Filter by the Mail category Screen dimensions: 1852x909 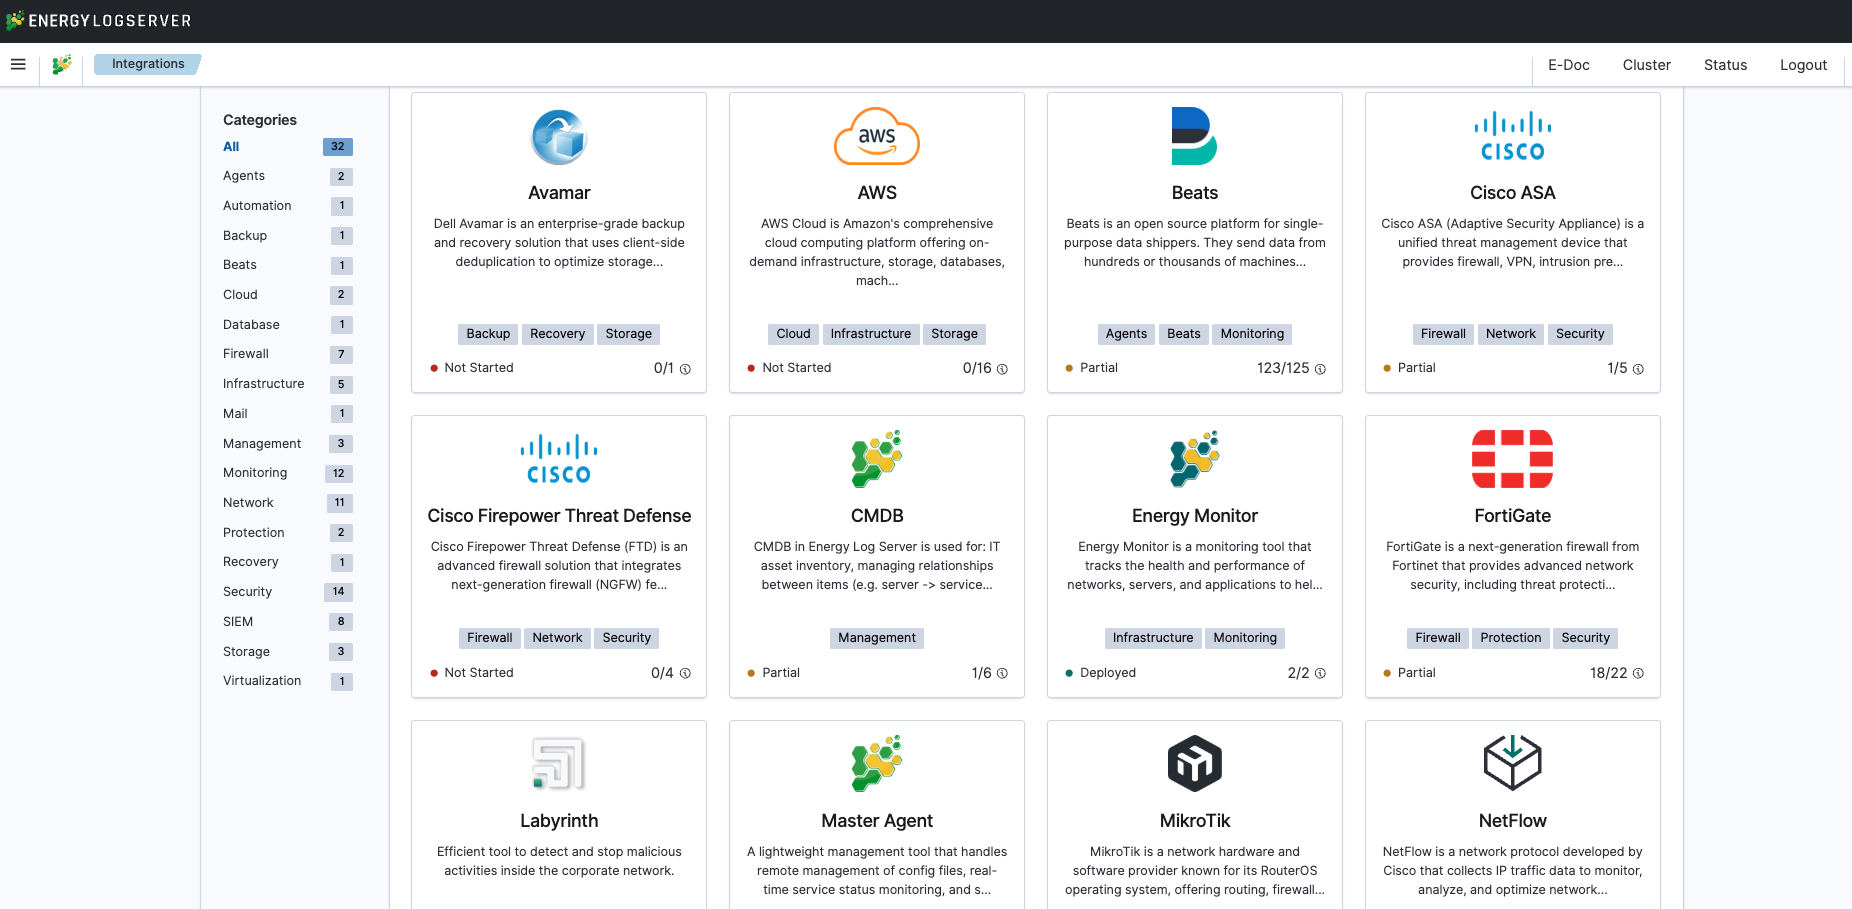pos(235,414)
